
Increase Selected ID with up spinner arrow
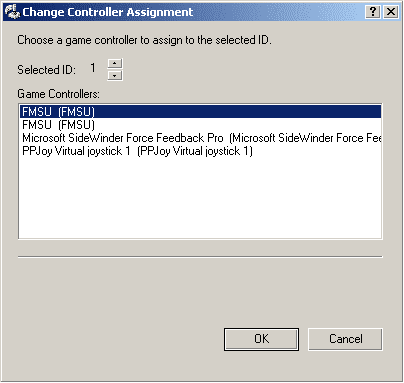115,63
